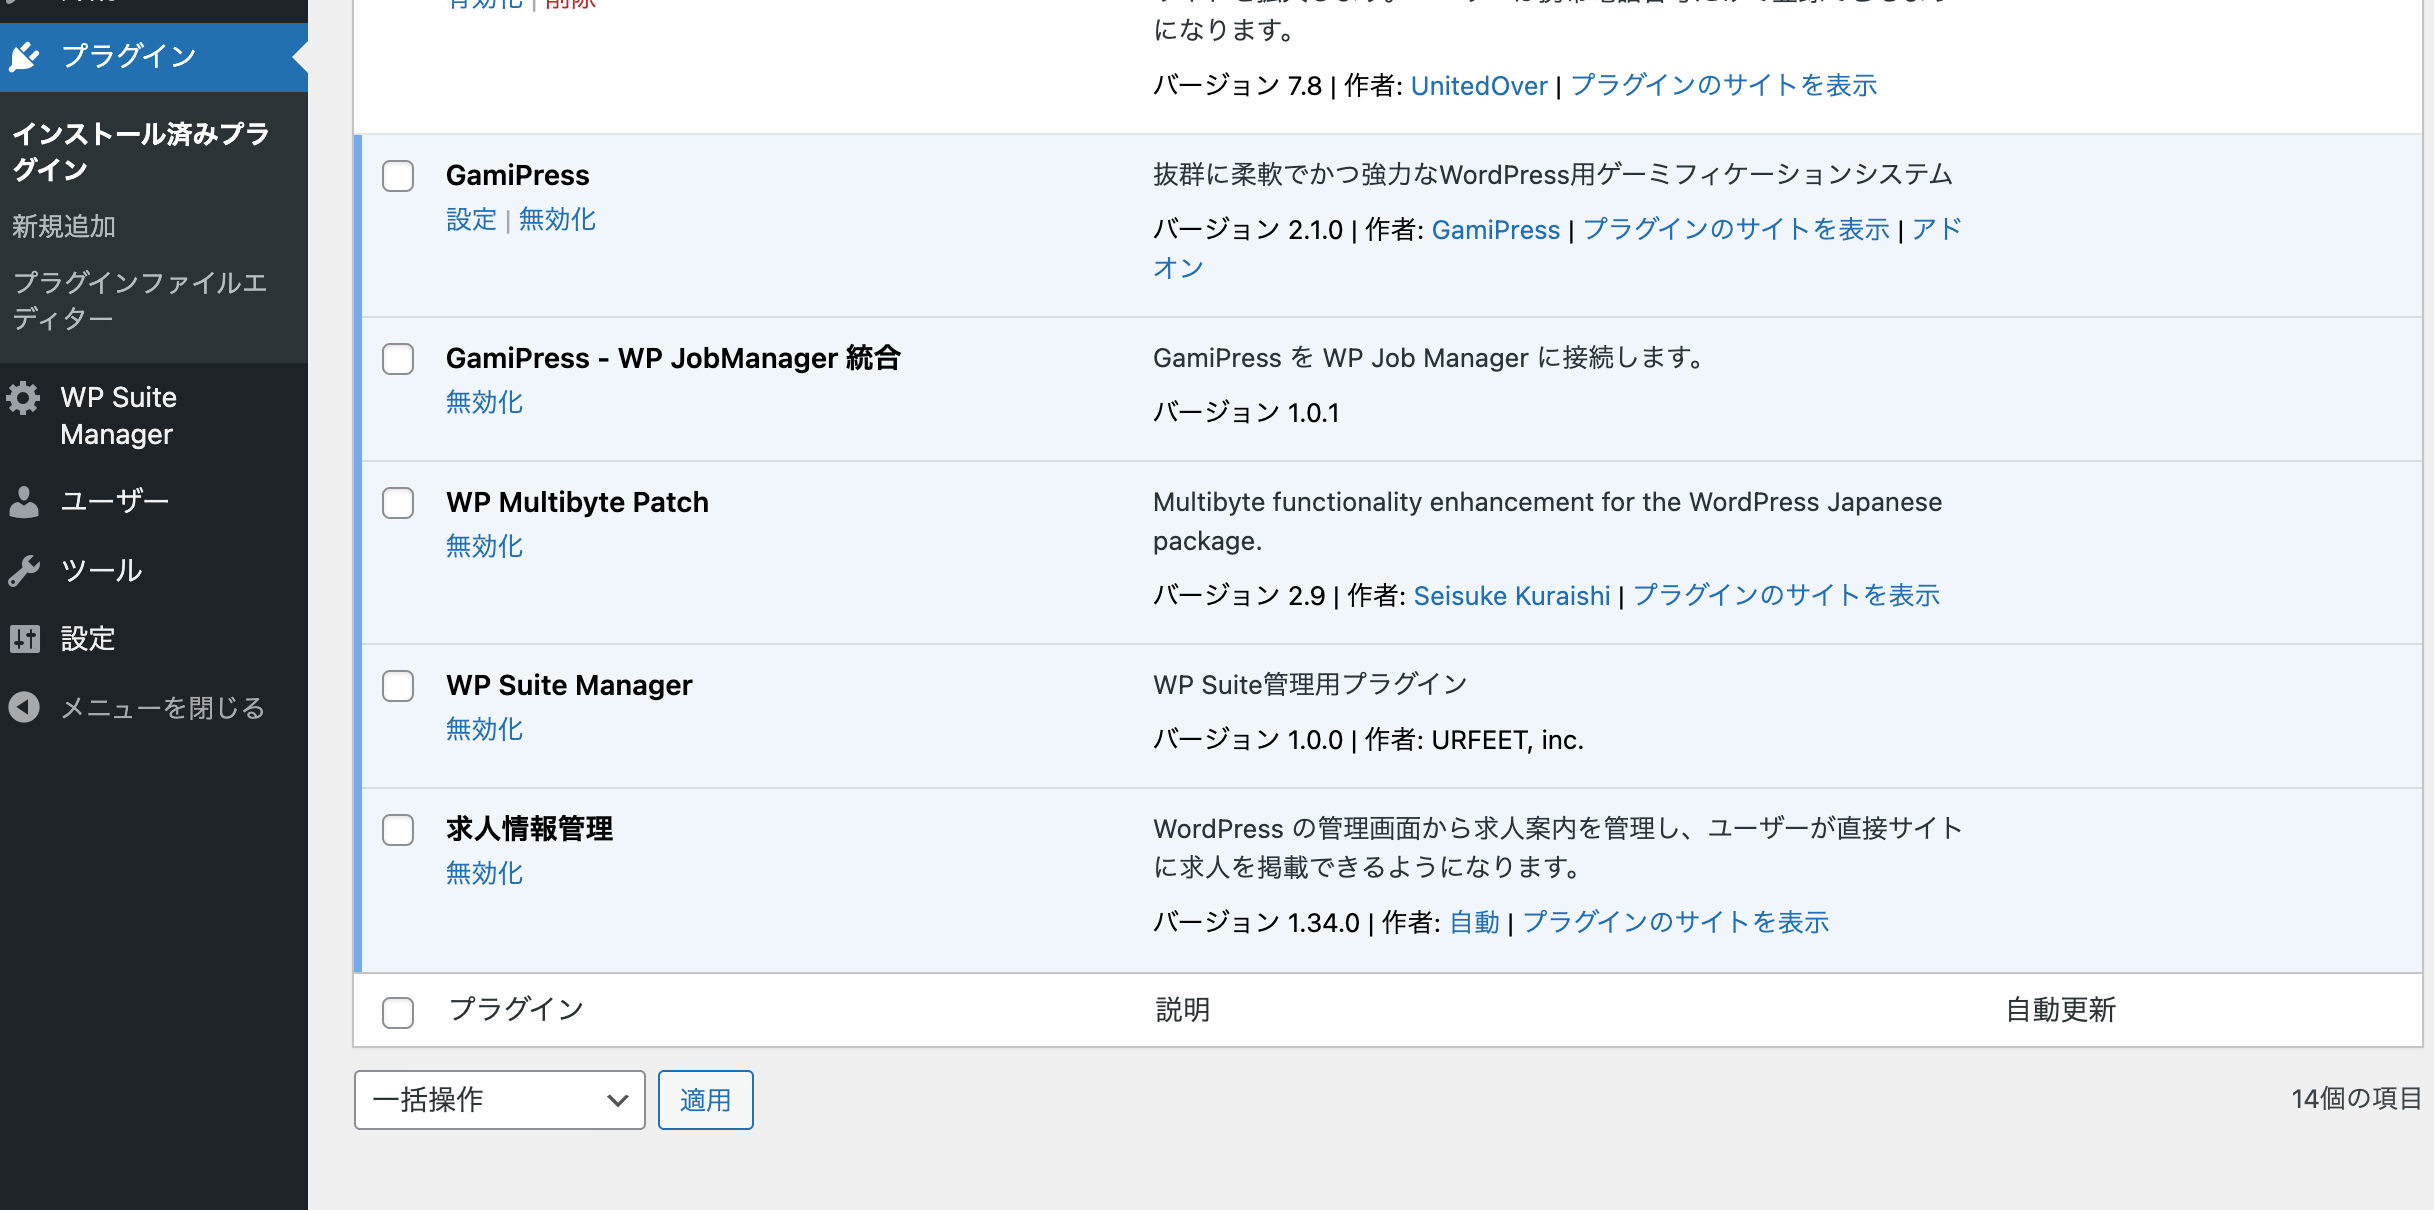The height and width of the screenshot is (1210, 2434).
Task: Click the 説明 column footer label
Action: [x=1183, y=1010]
